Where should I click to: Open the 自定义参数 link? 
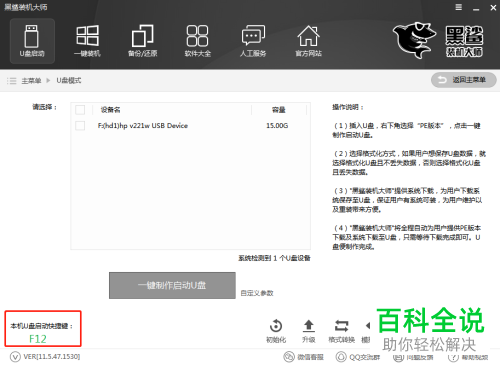coord(257,293)
